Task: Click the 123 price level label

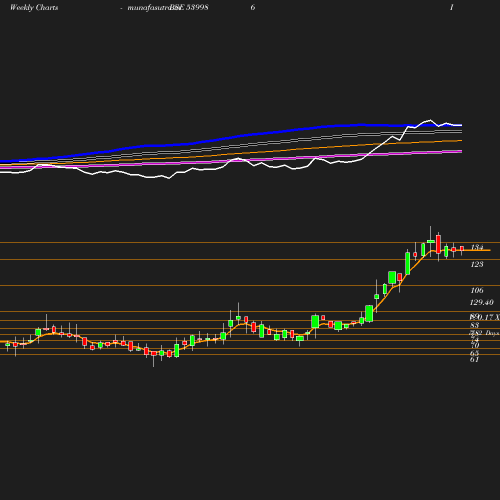Action: [477, 264]
